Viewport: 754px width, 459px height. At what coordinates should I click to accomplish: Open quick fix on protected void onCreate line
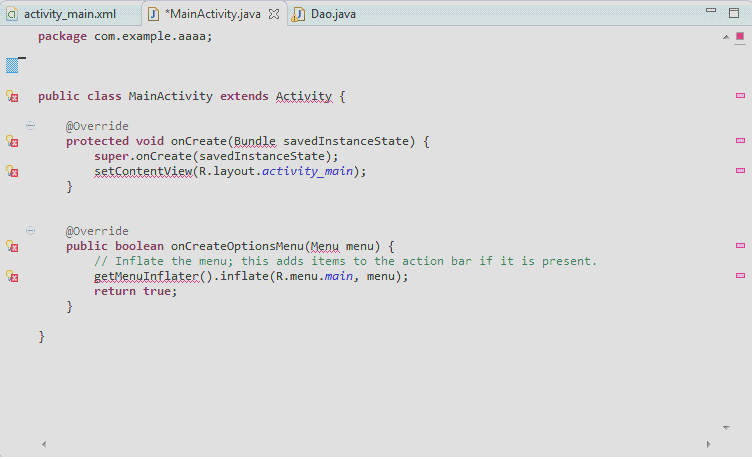pyautogui.click(x=12, y=141)
